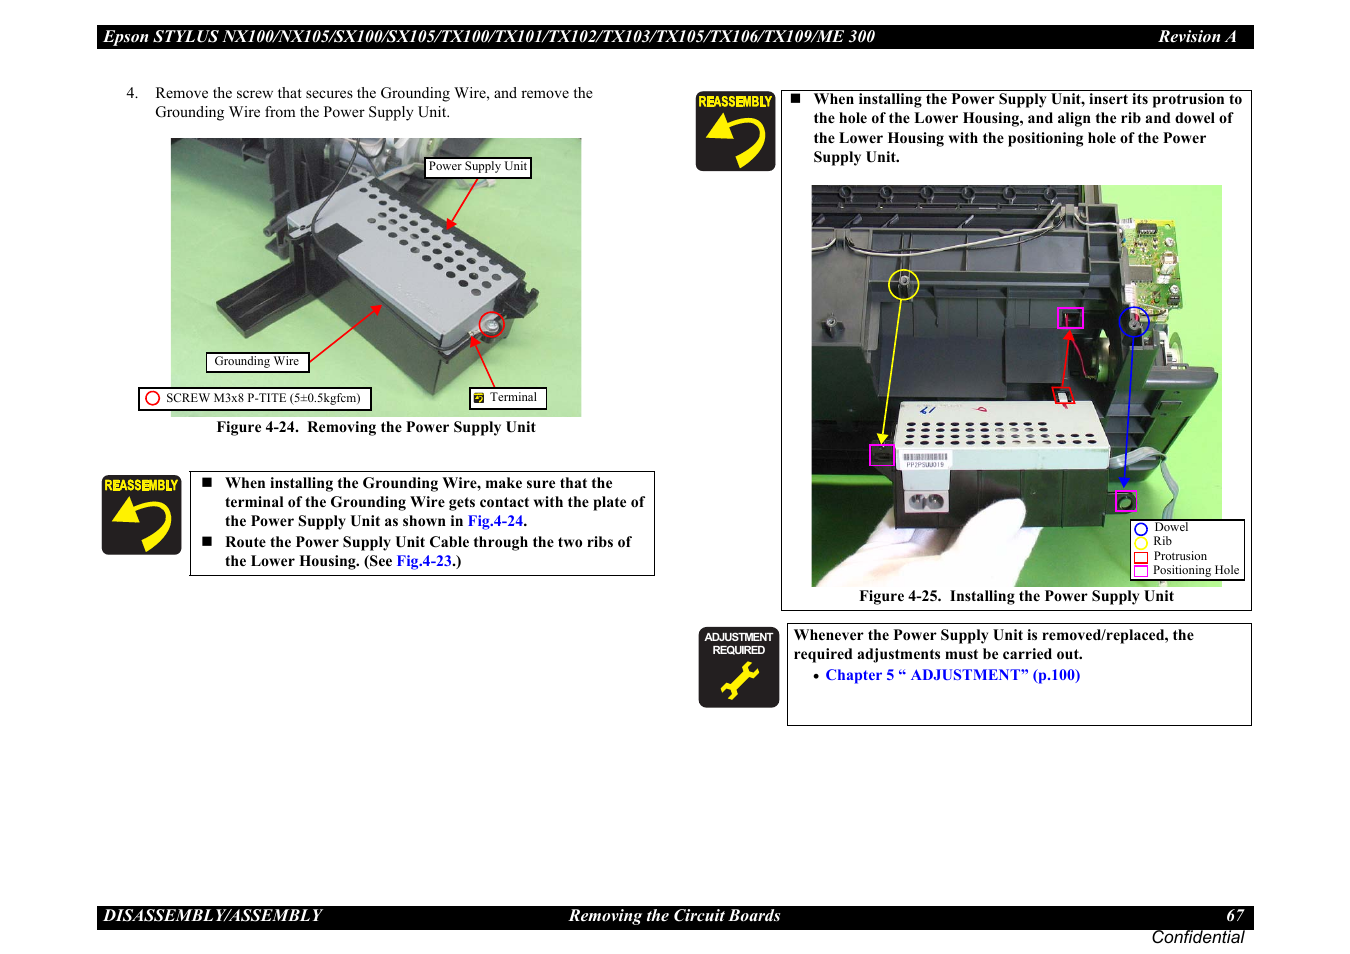Click the yellow circle symbol for Rib in the legend
This screenshot has height=954, width=1350.
(x=1141, y=543)
